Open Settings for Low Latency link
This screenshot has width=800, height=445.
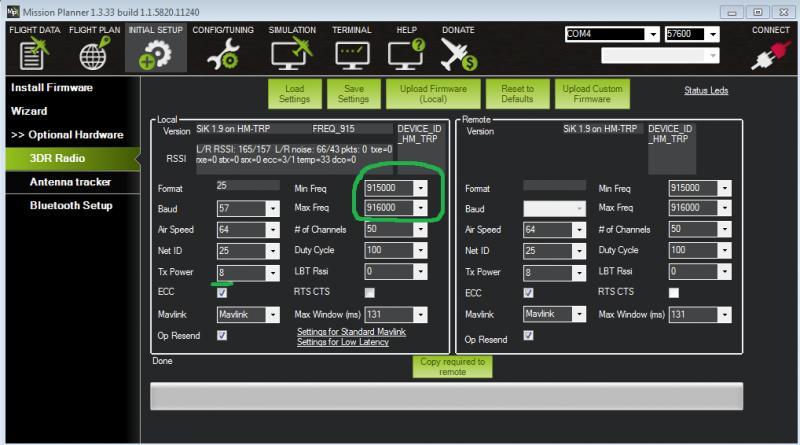click(x=344, y=342)
